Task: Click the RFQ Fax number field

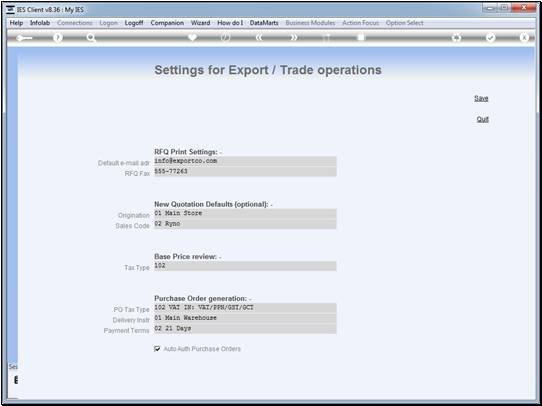Action: pyautogui.click(x=245, y=171)
